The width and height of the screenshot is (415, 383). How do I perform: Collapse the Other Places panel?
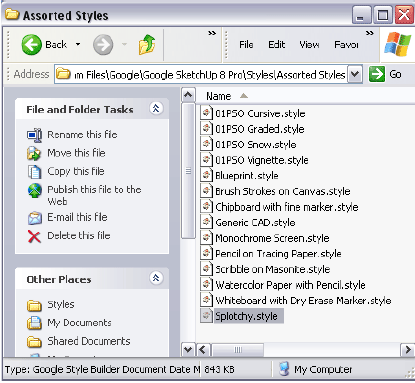pyautogui.click(x=156, y=278)
